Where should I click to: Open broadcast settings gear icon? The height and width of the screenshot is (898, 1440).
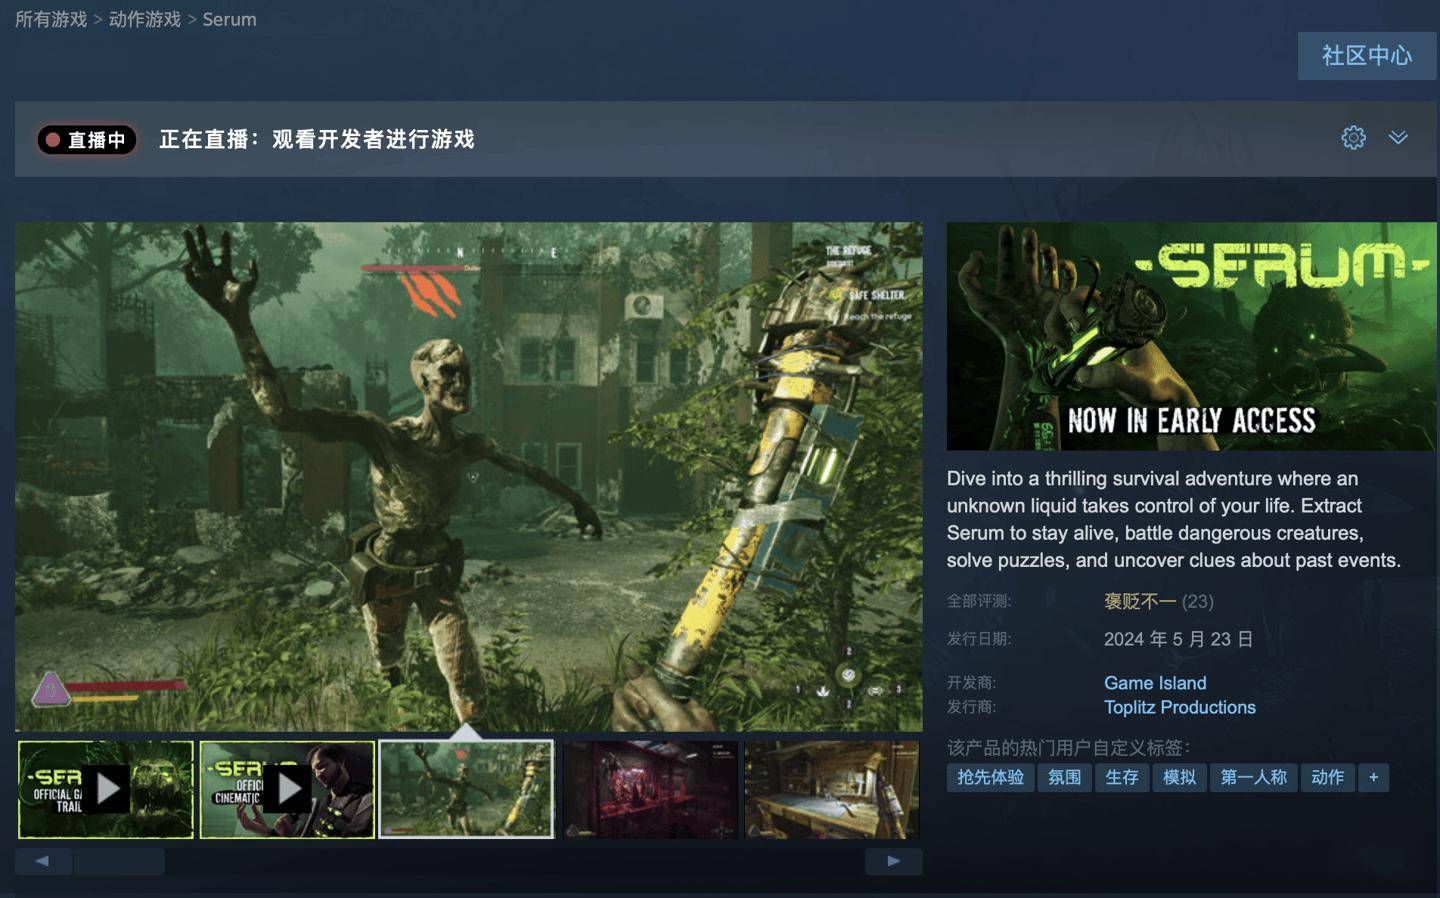[1353, 138]
